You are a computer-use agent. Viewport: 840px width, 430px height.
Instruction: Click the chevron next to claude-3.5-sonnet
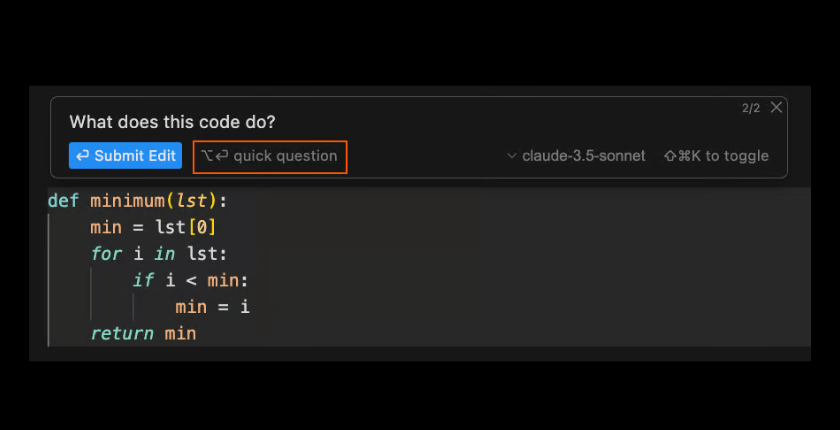[512, 156]
